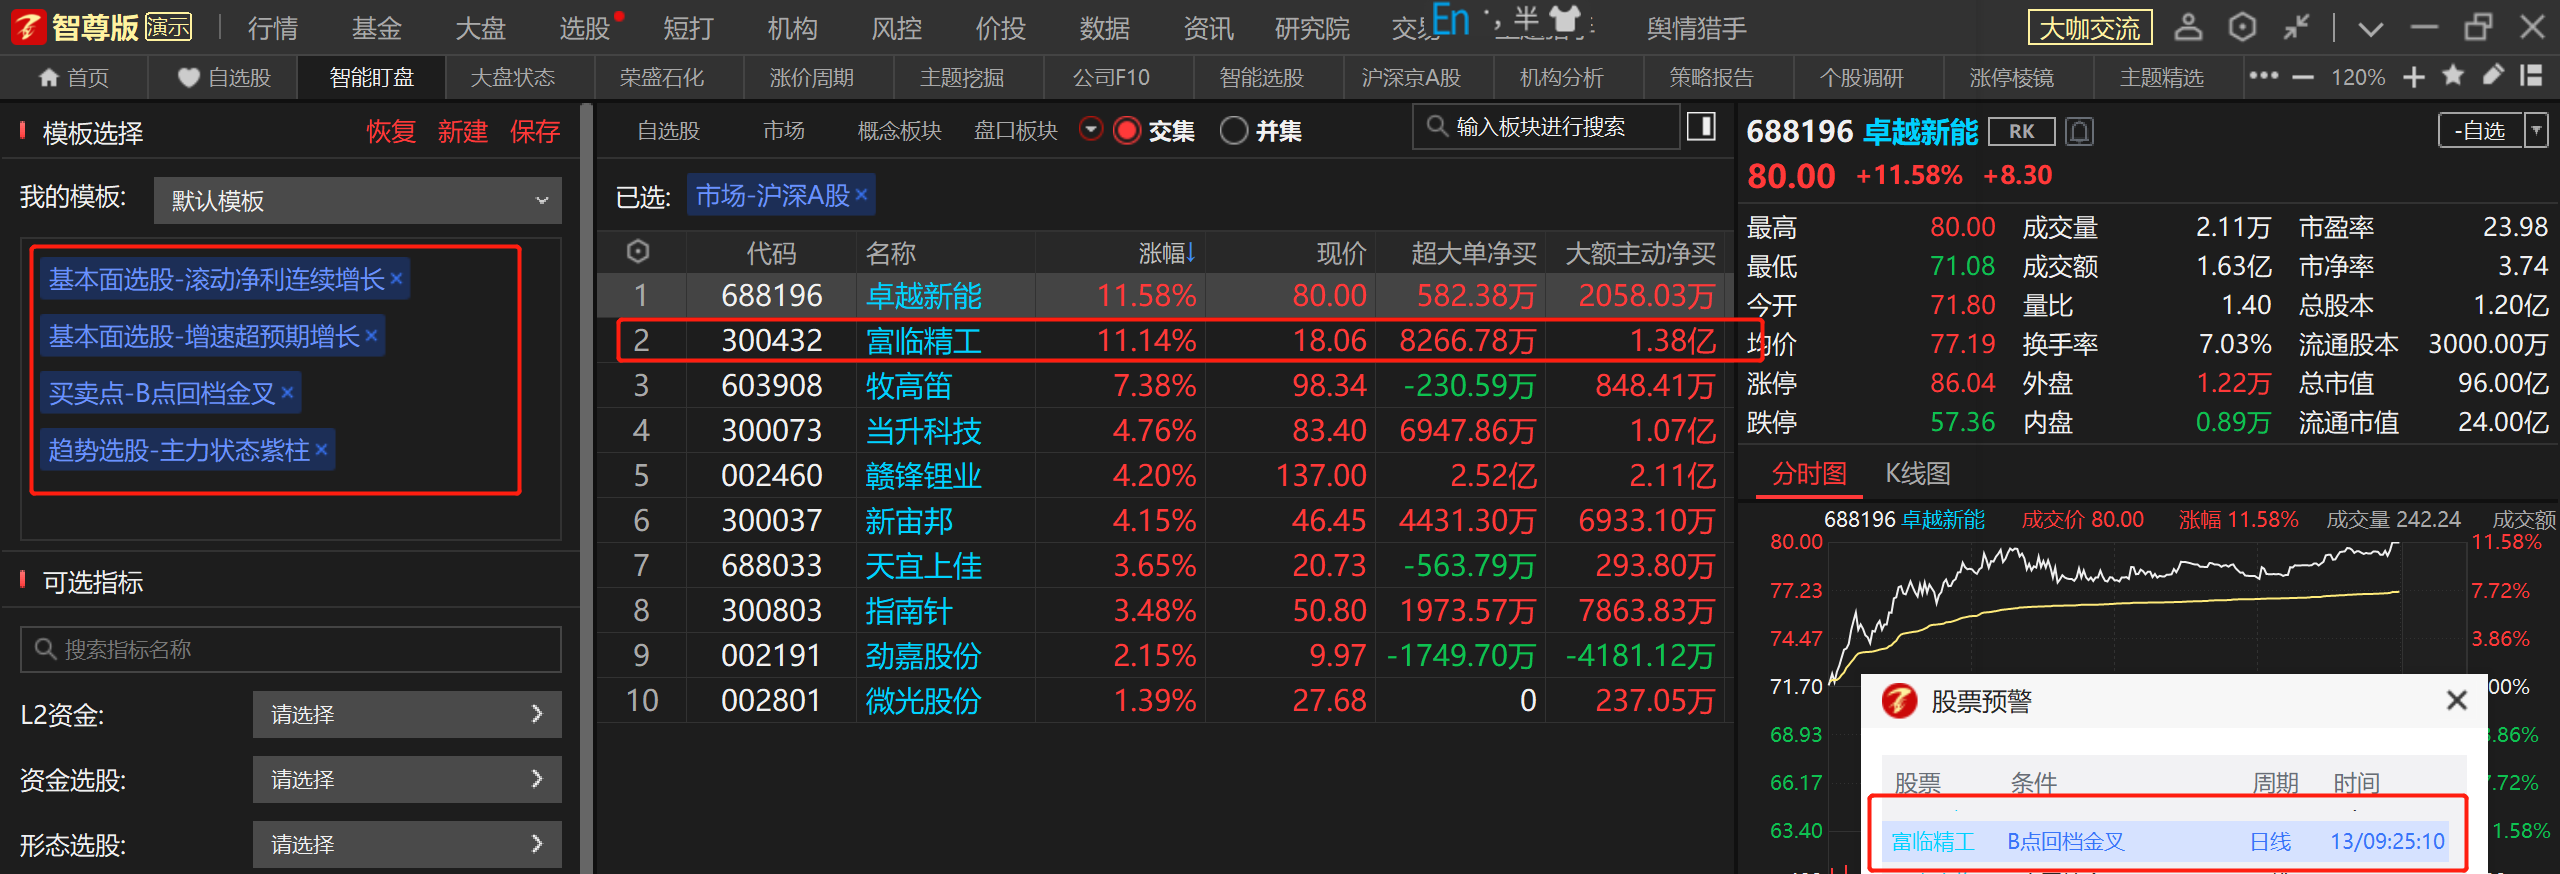Image resolution: width=2560 pixels, height=874 pixels.
Task: Click the star favorite icon in tab bar
Action: click(x=2453, y=75)
